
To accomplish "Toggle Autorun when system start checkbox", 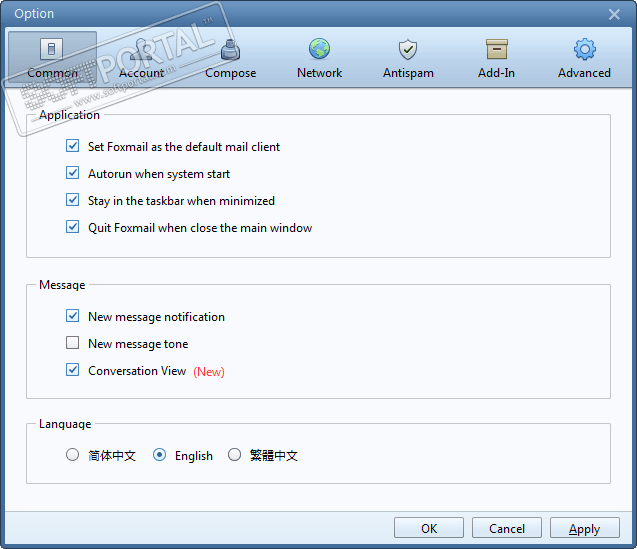I will [x=73, y=173].
